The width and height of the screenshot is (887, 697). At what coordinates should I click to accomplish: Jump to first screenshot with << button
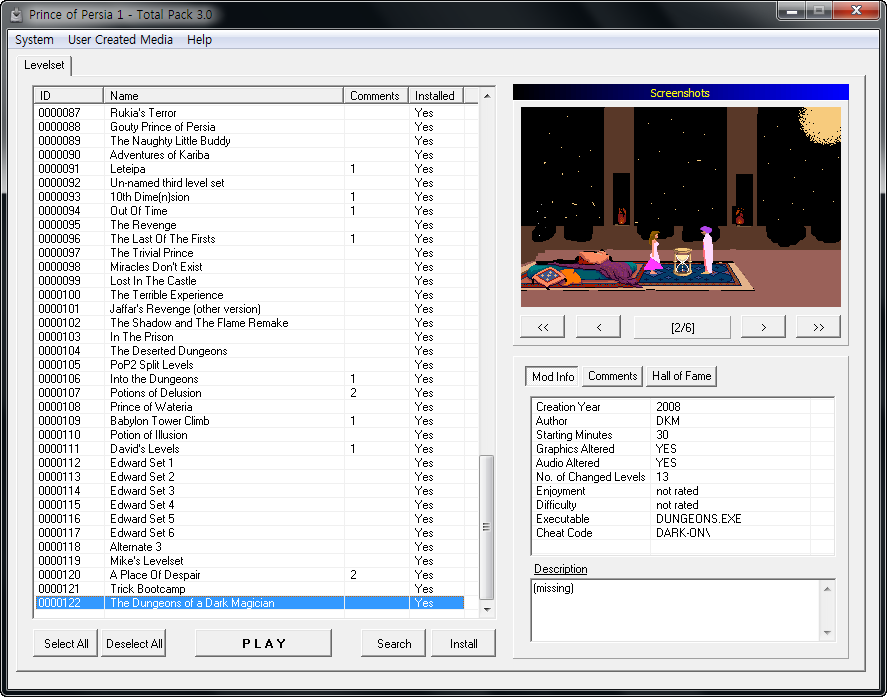click(542, 327)
